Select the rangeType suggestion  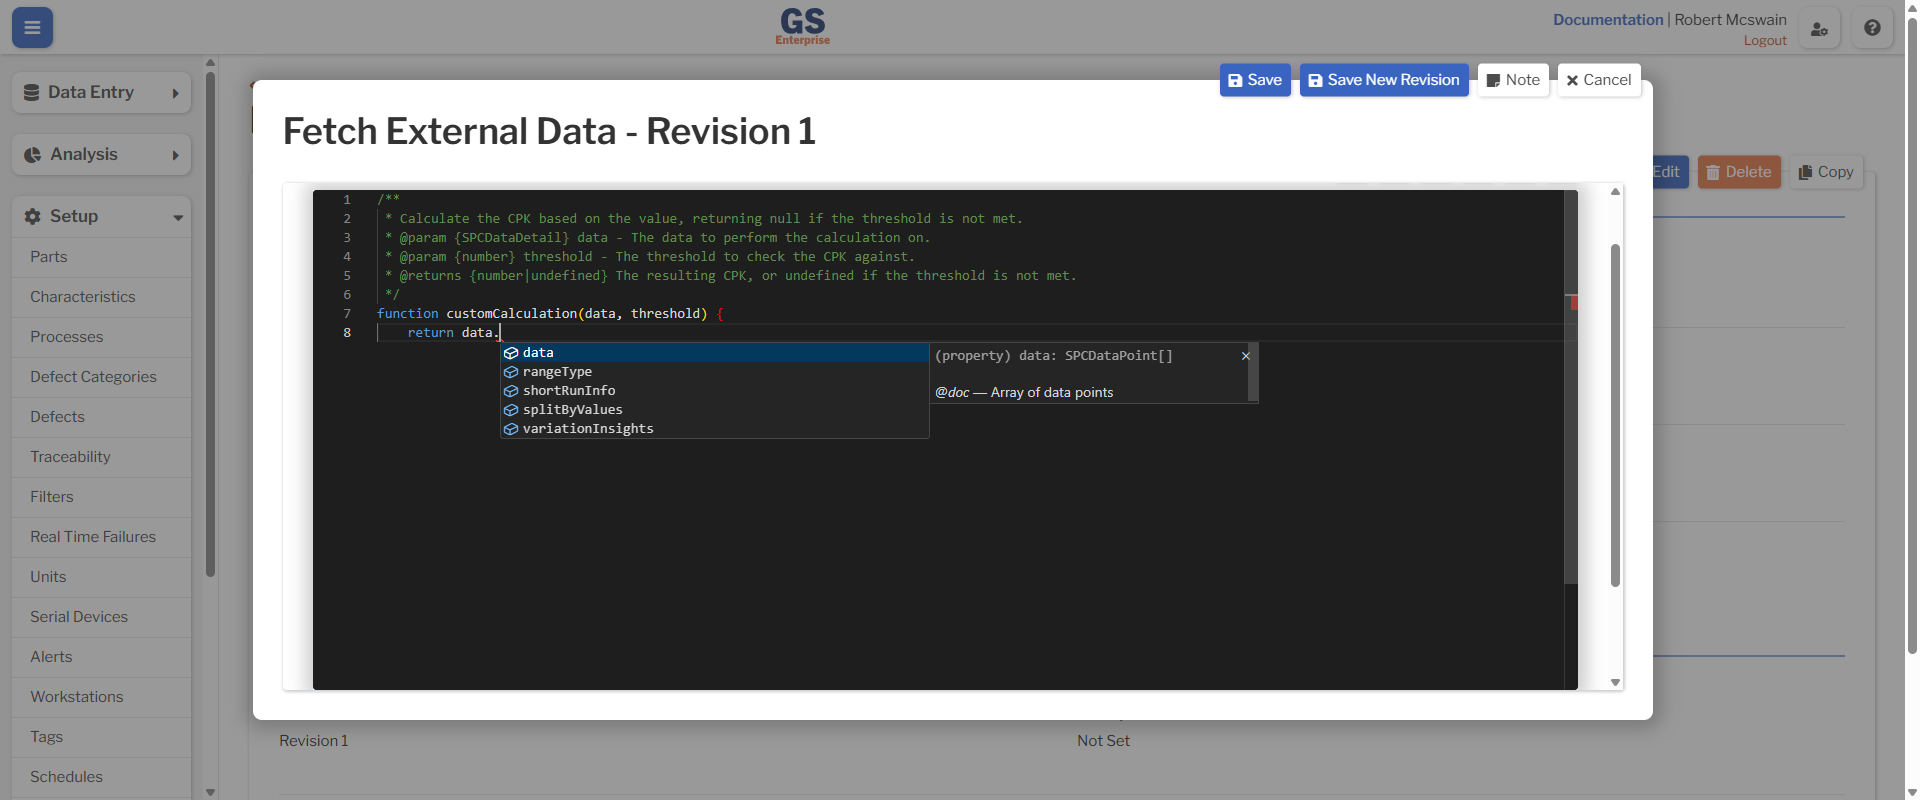click(714, 372)
